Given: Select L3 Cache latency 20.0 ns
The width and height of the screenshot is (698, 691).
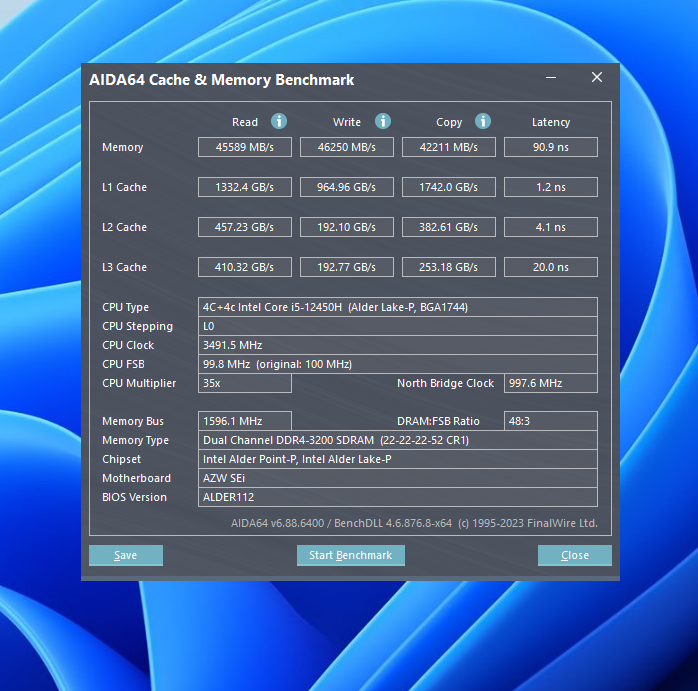Looking at the screenshot, I should tap(551, 267).
